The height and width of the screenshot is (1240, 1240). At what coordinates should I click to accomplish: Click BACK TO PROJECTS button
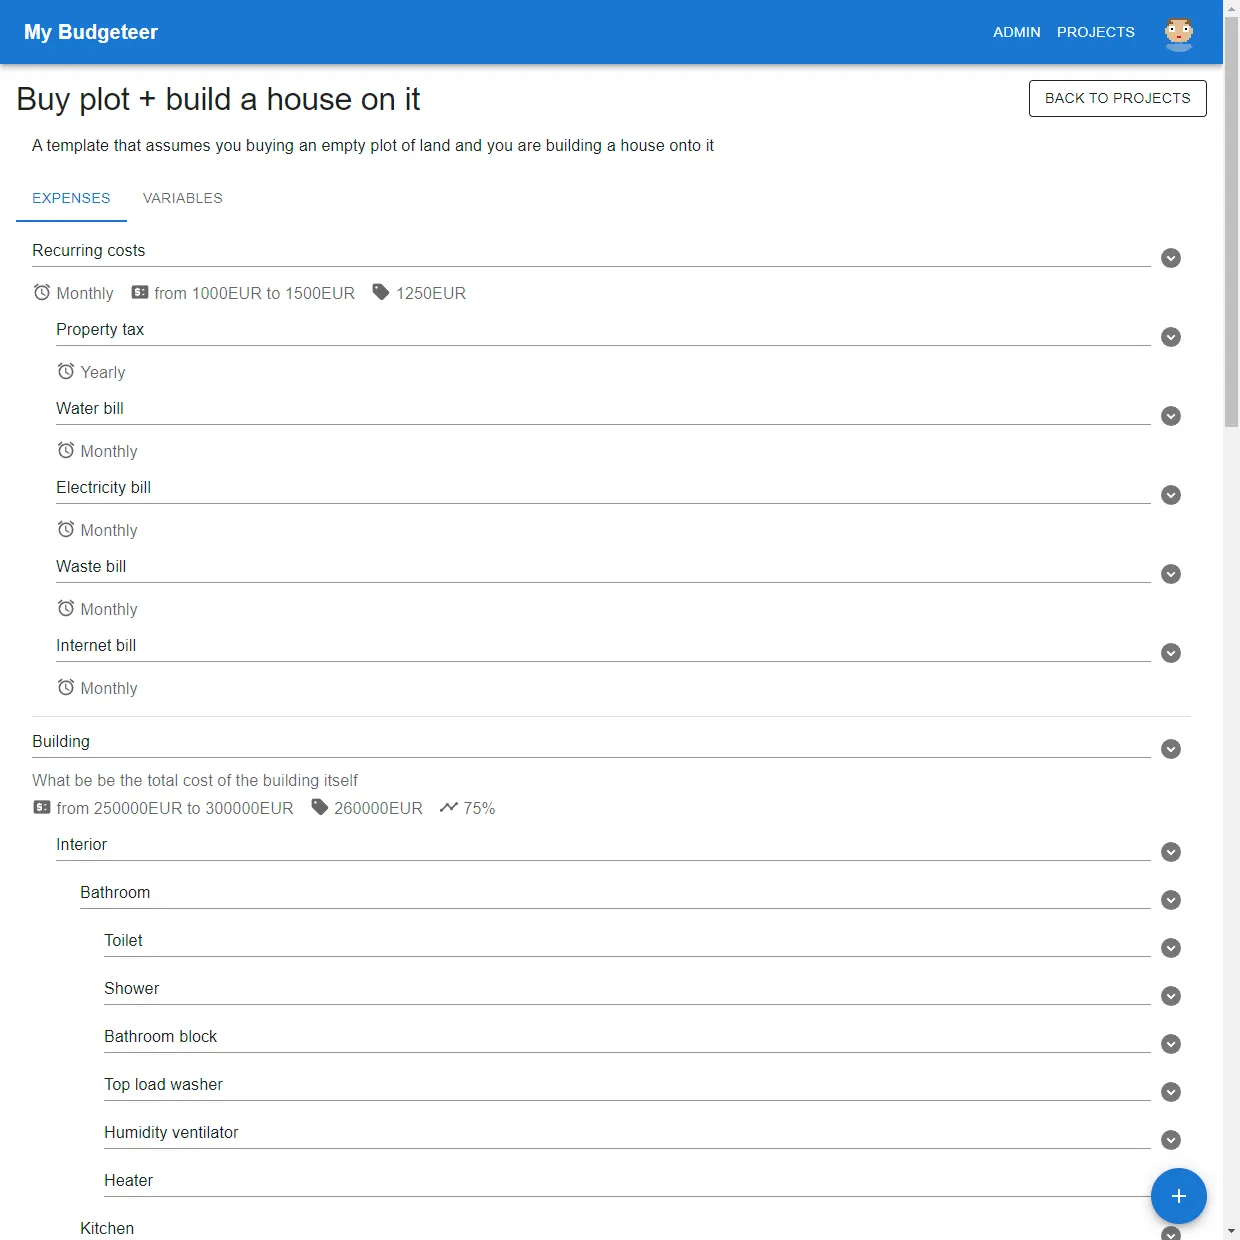point(1117,98)
